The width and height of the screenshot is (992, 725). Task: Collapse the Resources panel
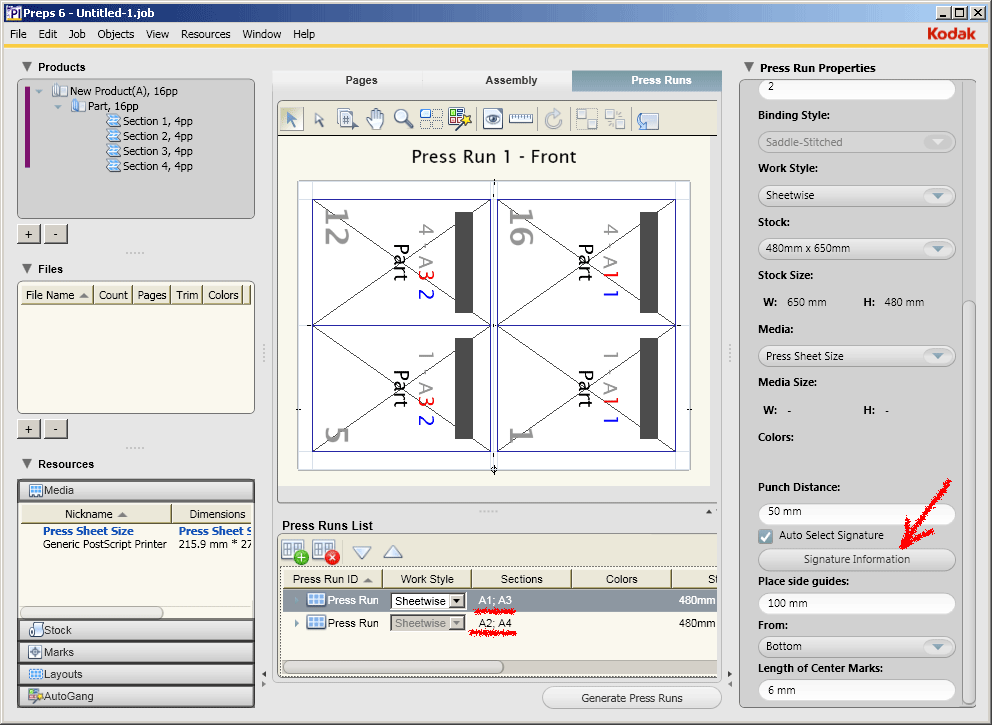pos(27,463)
